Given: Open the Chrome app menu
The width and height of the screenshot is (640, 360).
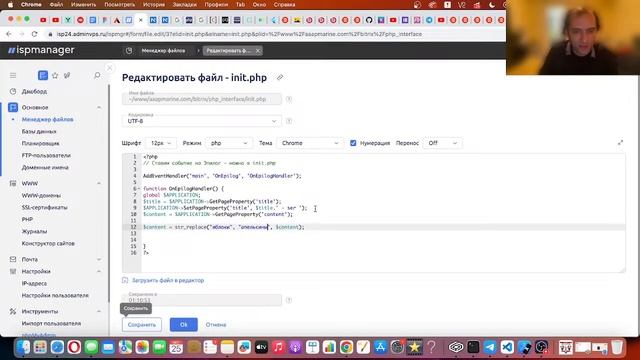Looking at the screenshot, I should (31, 5).
